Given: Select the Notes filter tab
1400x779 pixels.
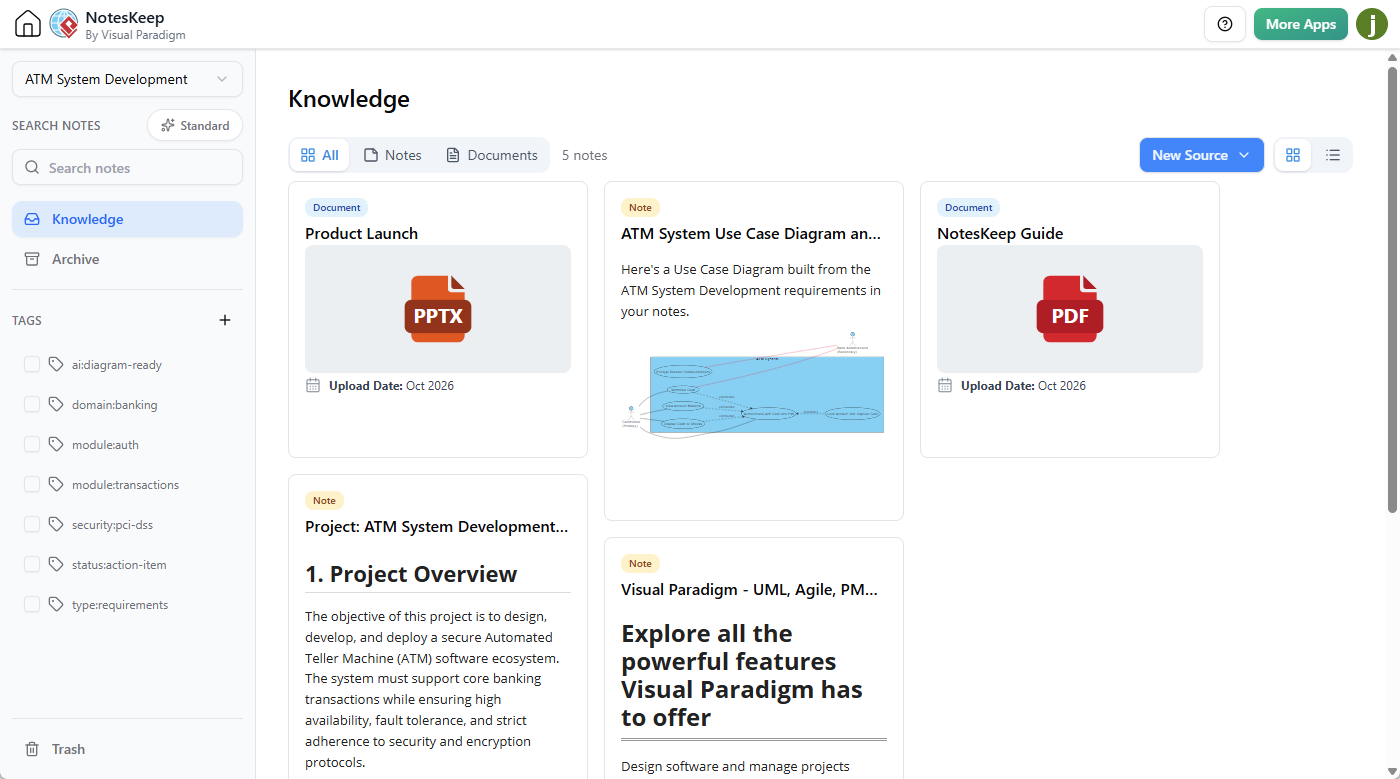Looking at the screenshot, I should [x=392, y=155].
